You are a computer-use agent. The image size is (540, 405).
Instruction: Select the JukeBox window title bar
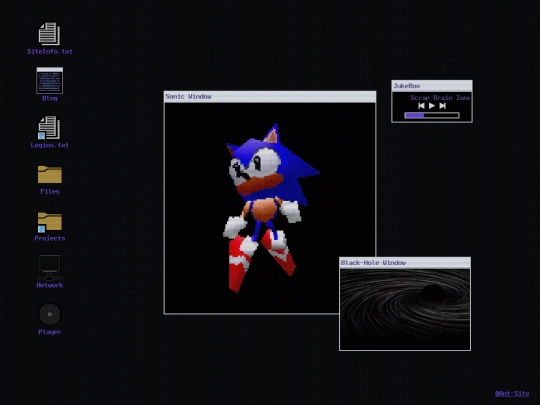click(x=432, y=86)
